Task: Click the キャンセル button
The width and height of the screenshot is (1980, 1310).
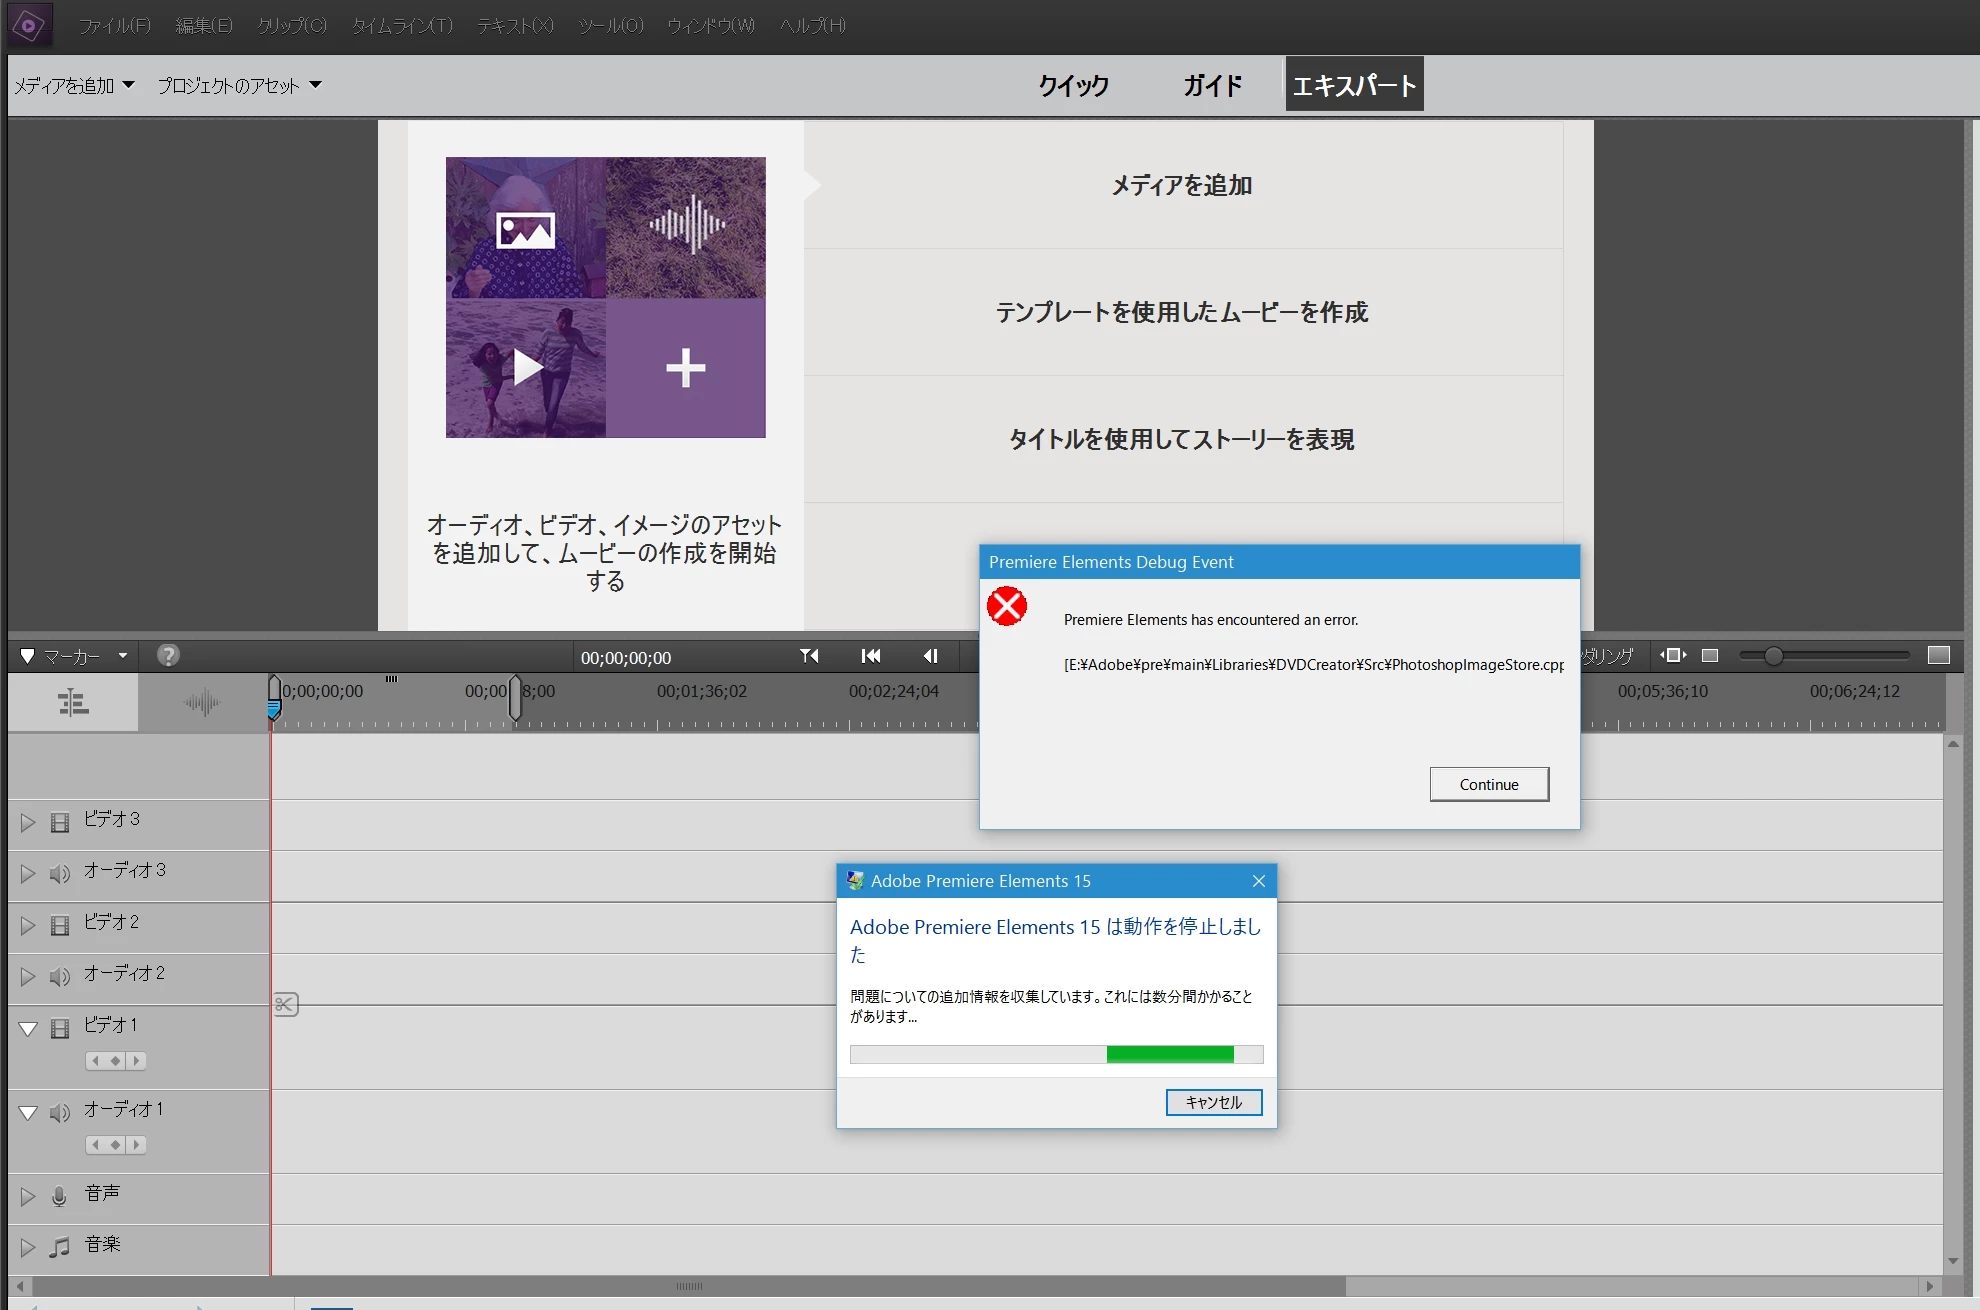Action: [x=1213, y=1102]
